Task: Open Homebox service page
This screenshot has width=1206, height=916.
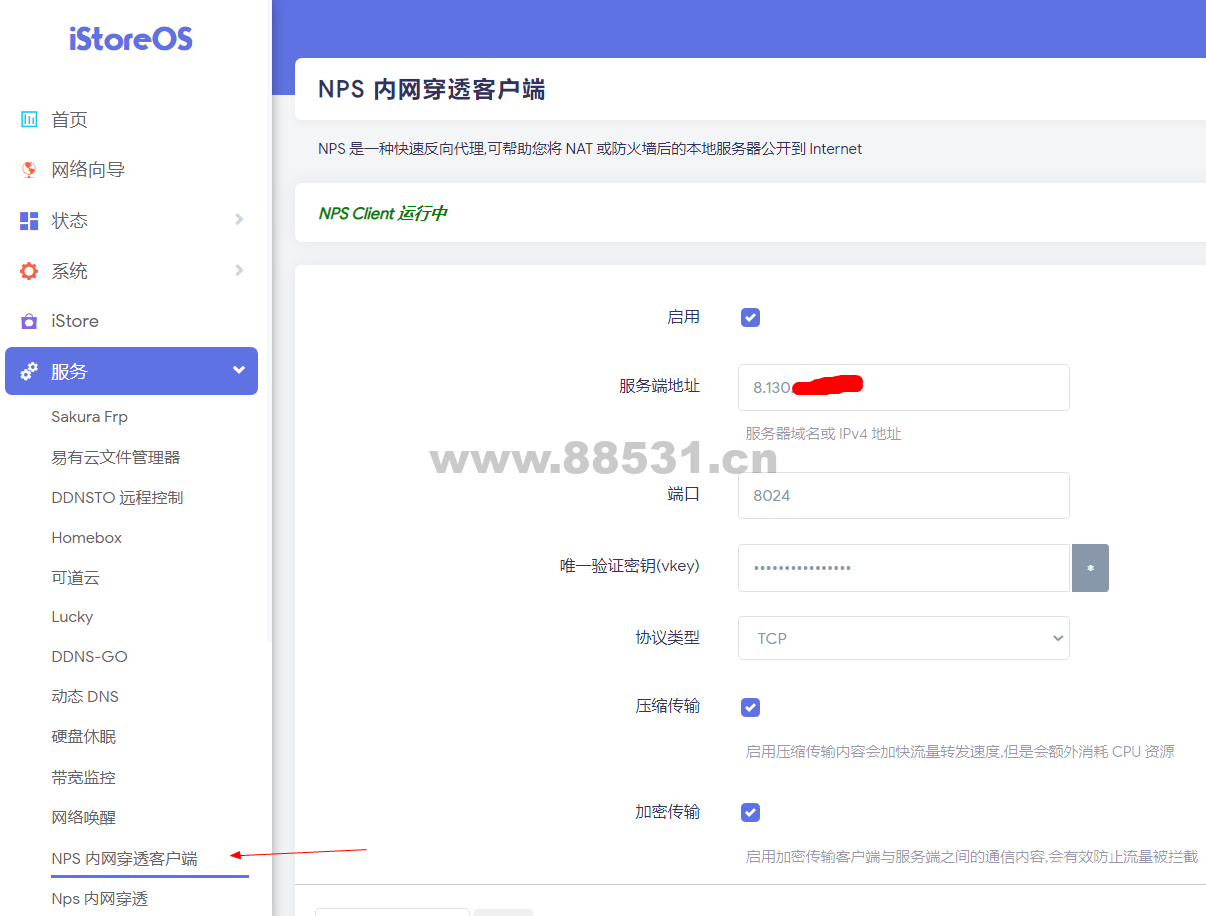Action: coord(87,538)
